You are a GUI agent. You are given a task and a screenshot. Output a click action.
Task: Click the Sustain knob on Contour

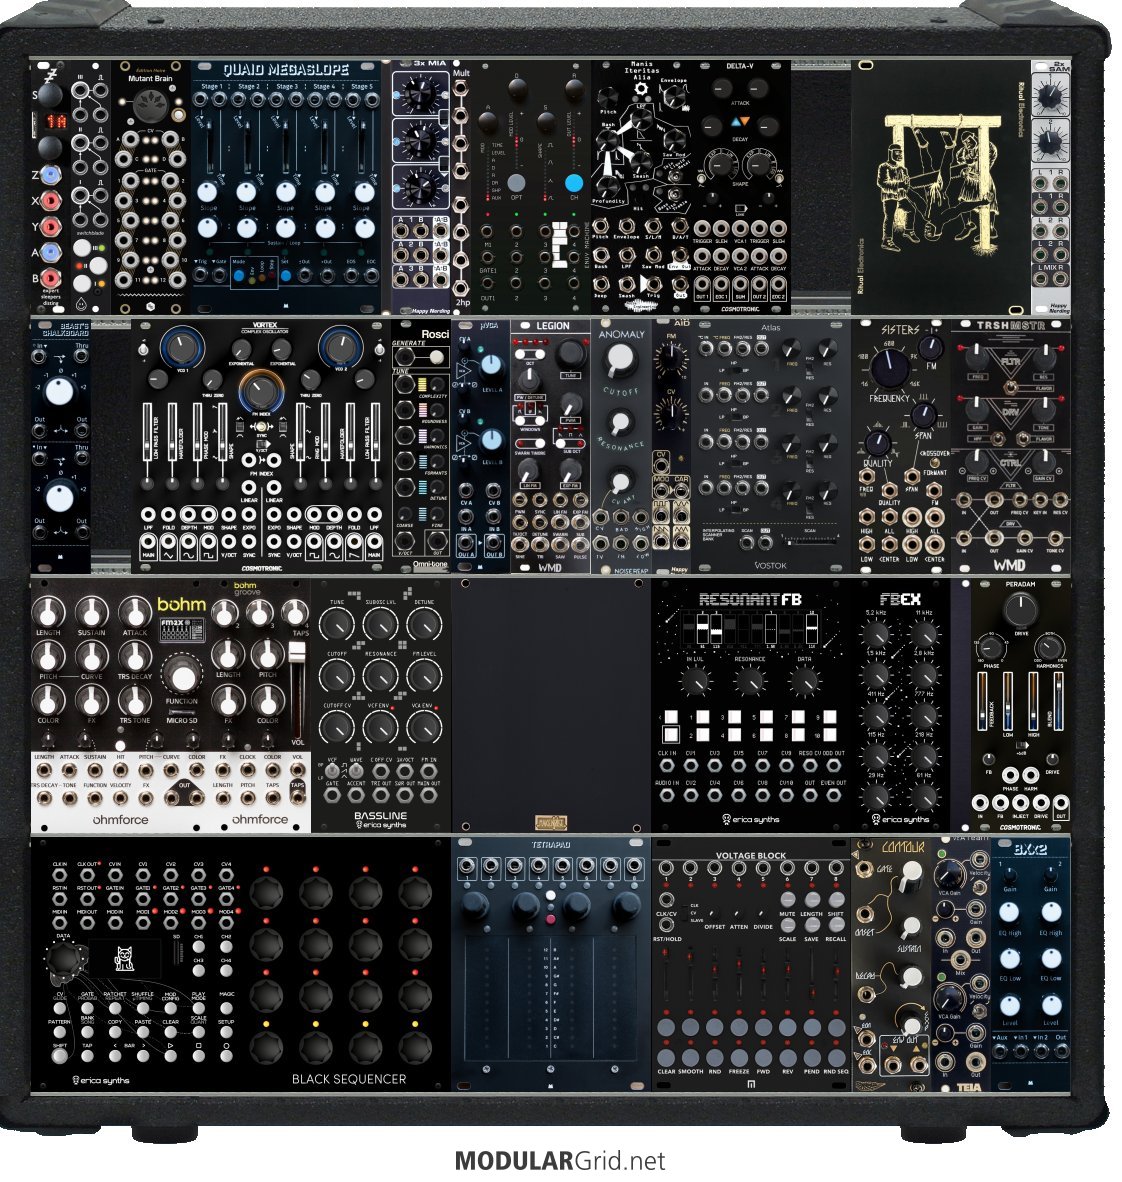click(x=911, y=926)
